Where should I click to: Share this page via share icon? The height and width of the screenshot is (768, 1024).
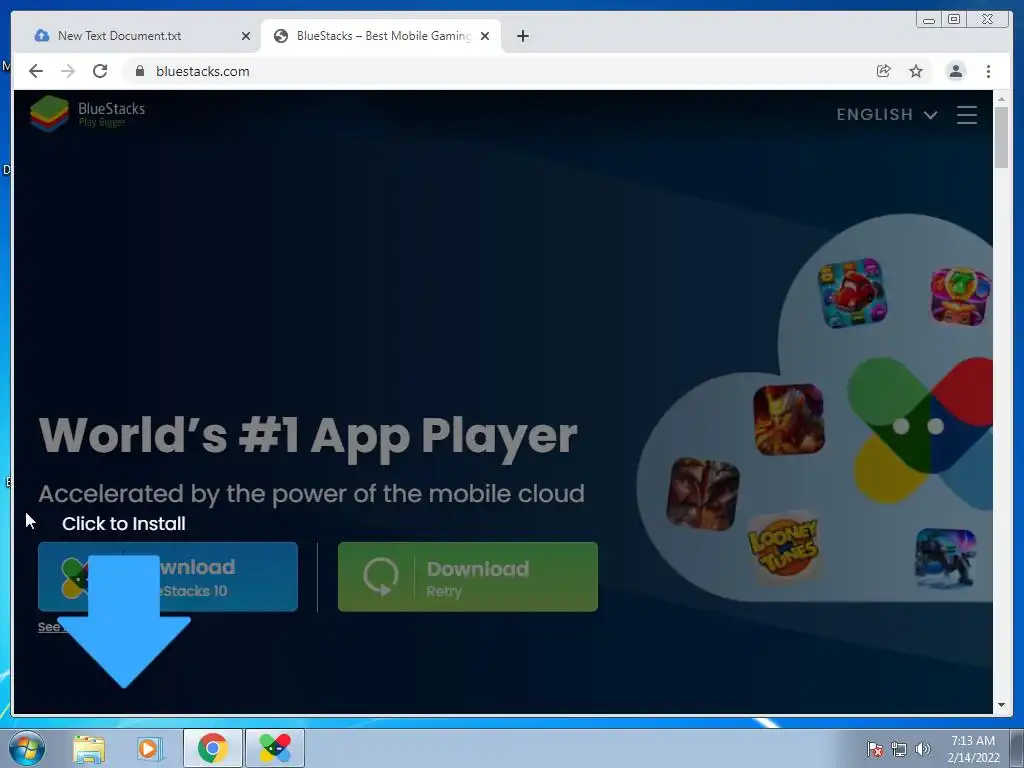884,71
